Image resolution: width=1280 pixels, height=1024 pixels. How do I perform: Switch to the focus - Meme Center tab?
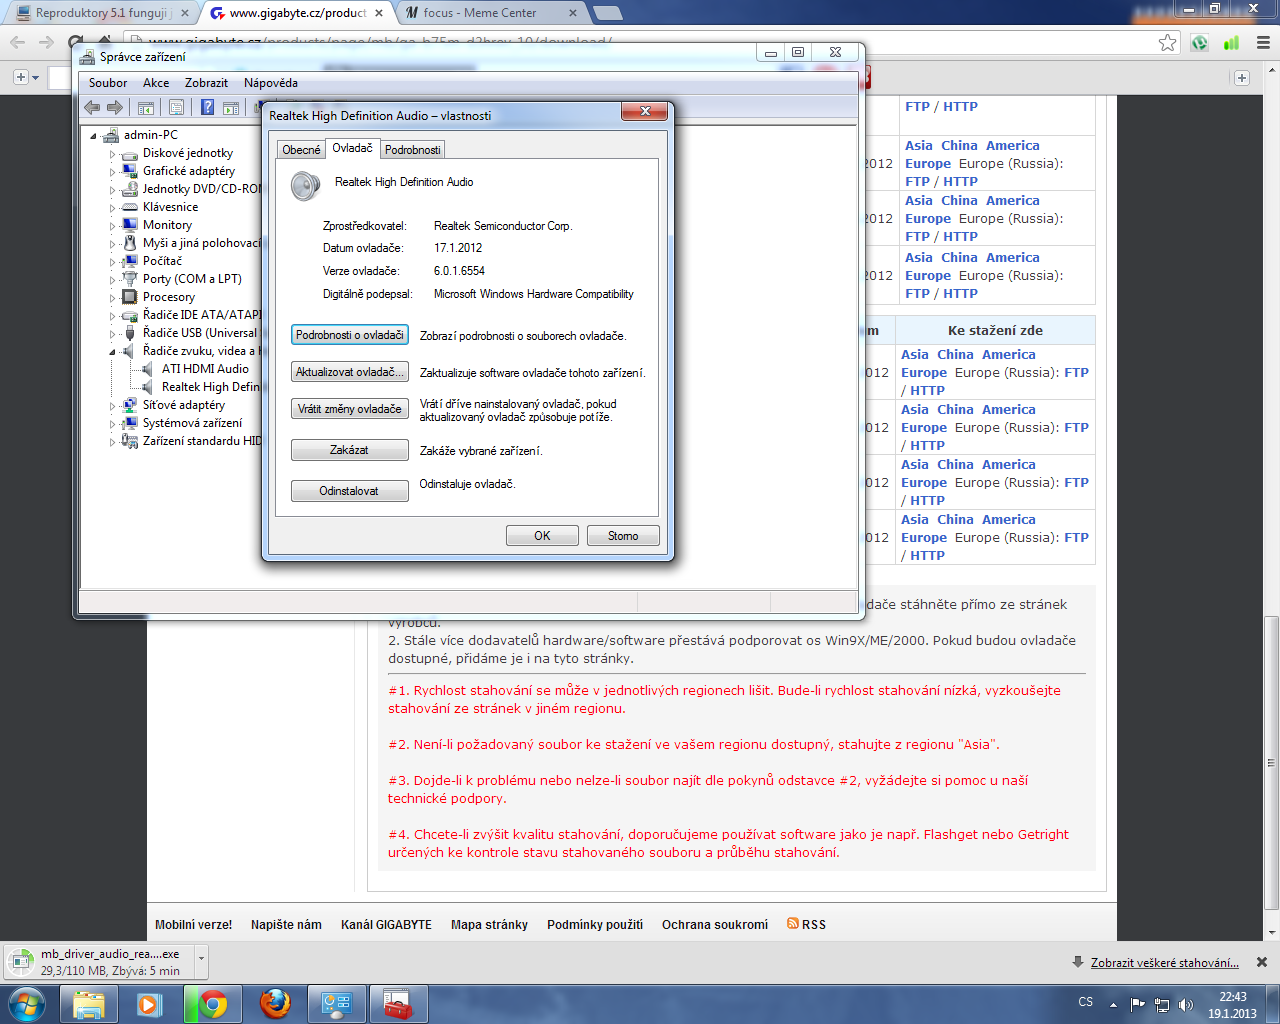click(x=490, y=13)
